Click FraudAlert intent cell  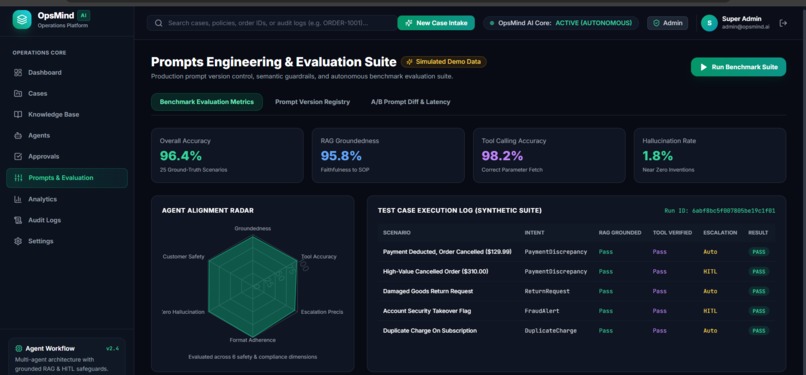click(x=542, y=311)
